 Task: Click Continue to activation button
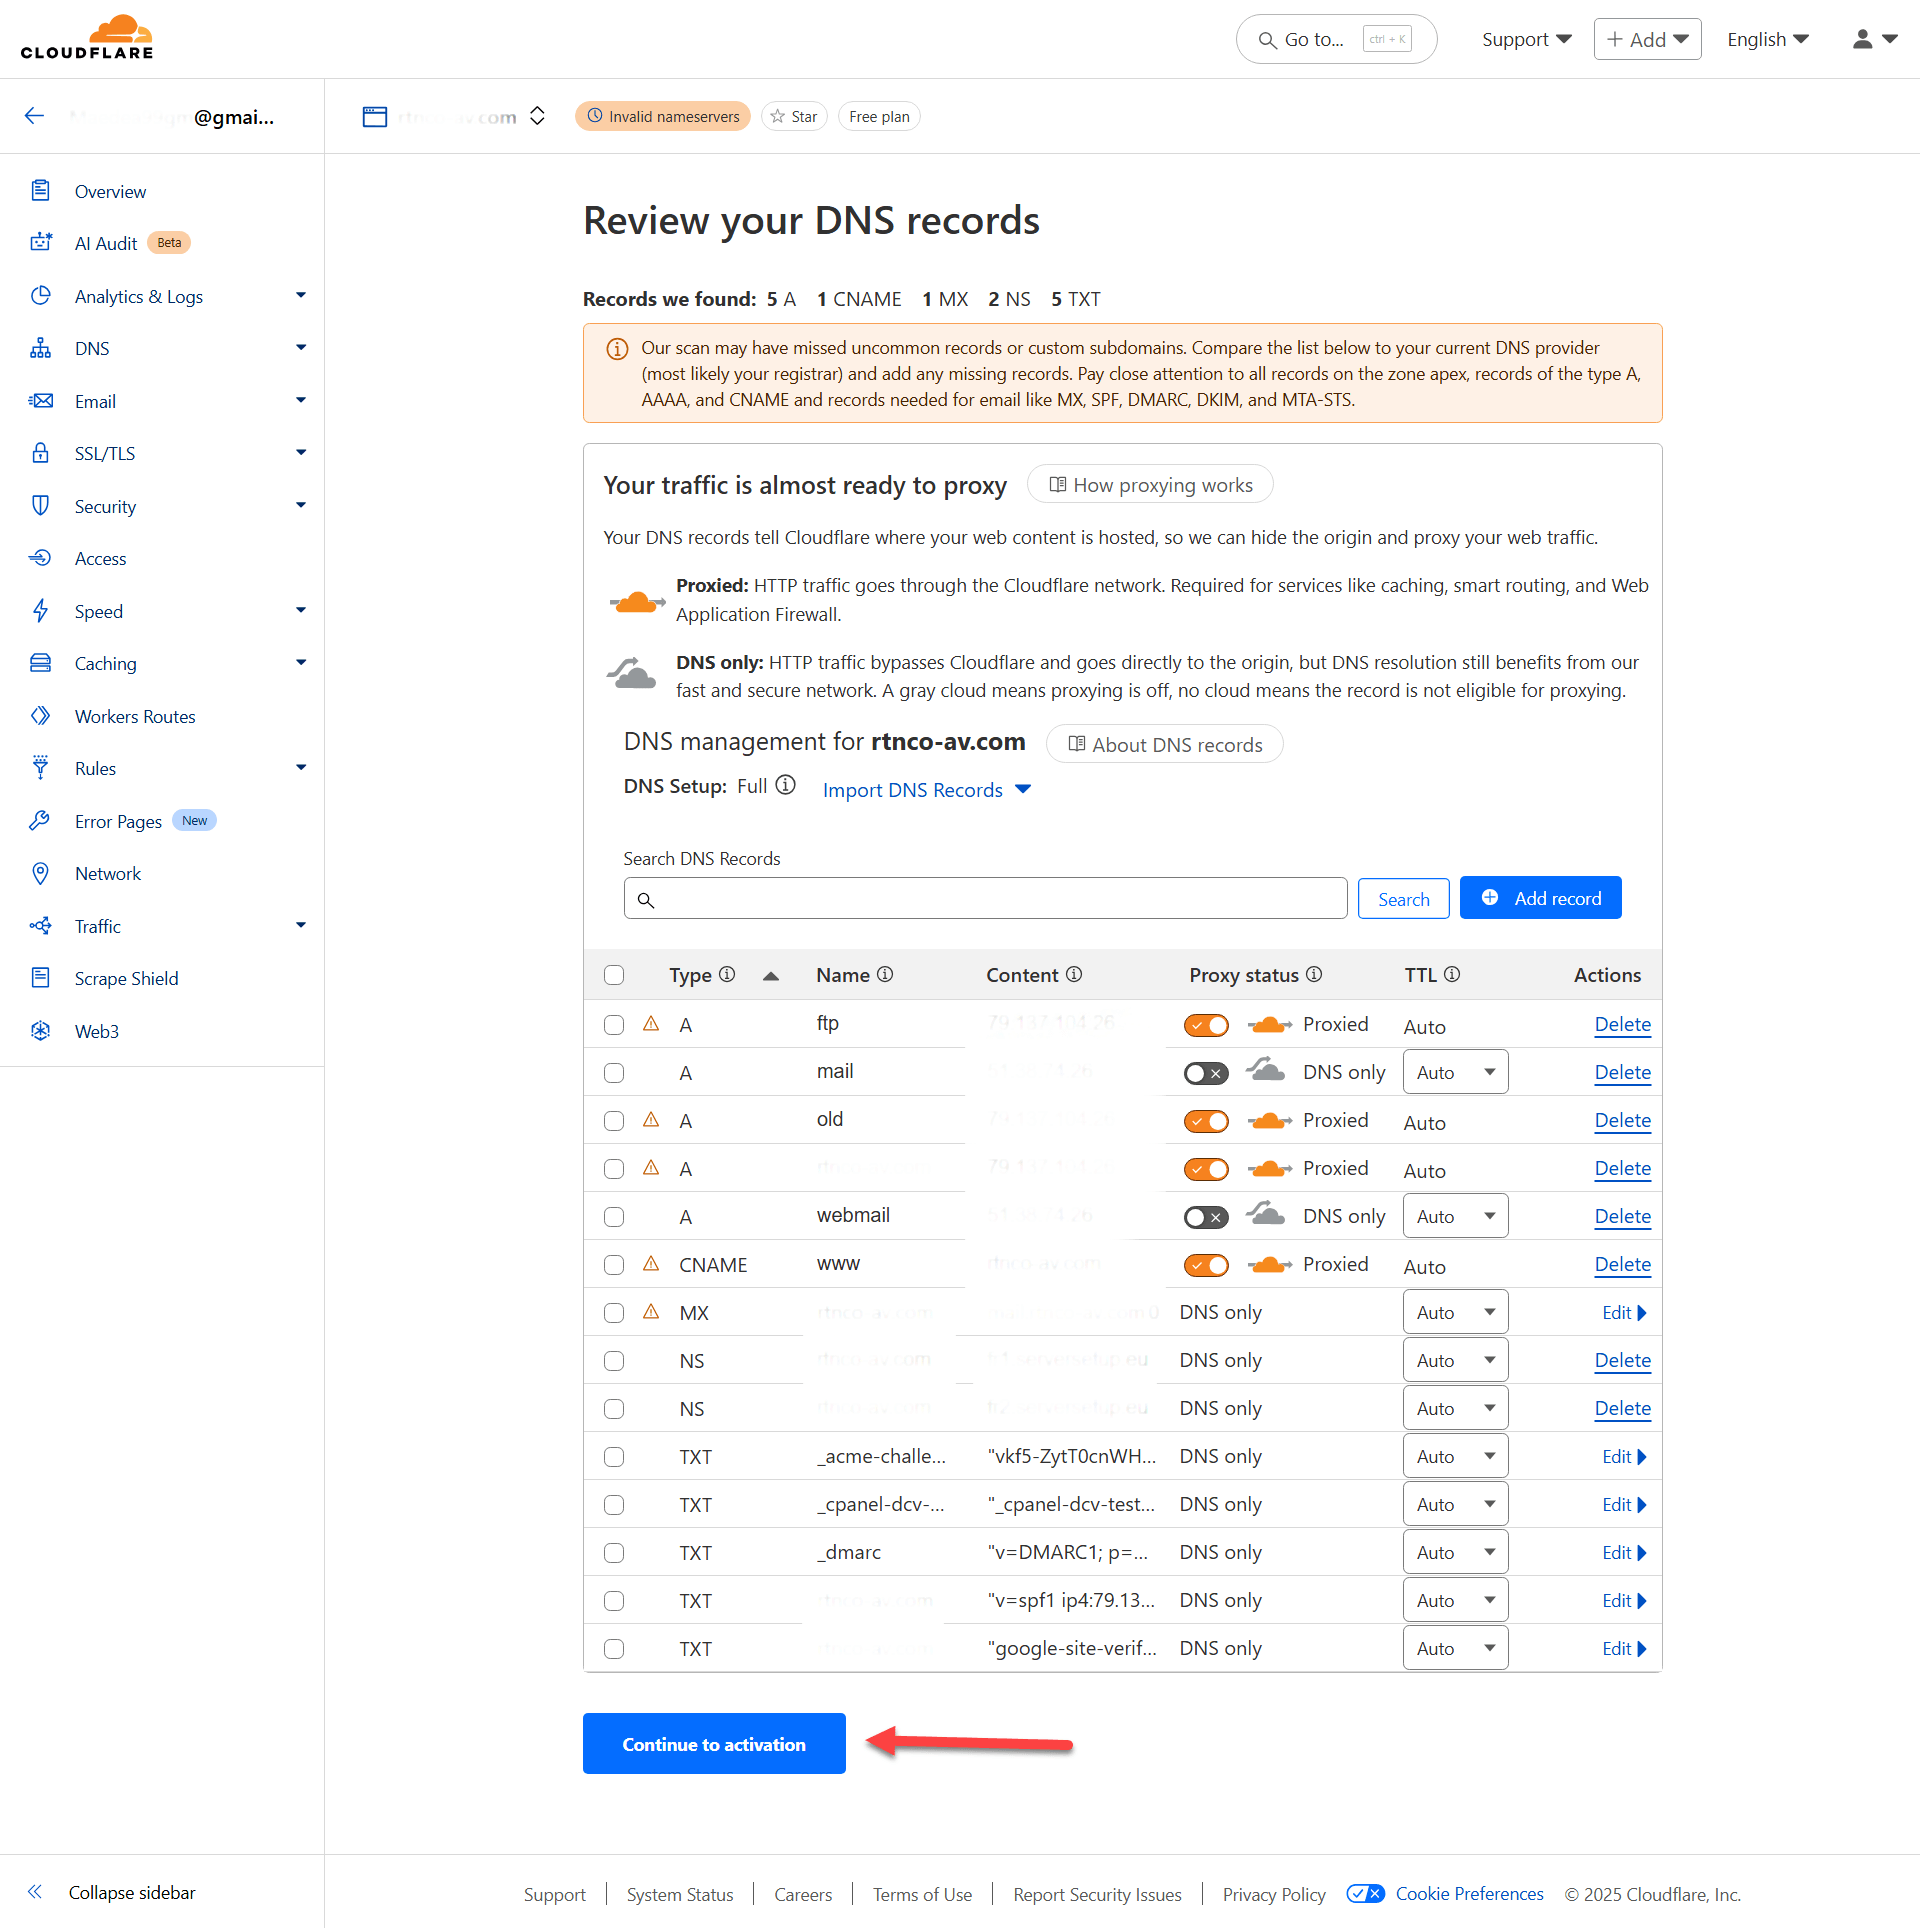(714, 1743)
